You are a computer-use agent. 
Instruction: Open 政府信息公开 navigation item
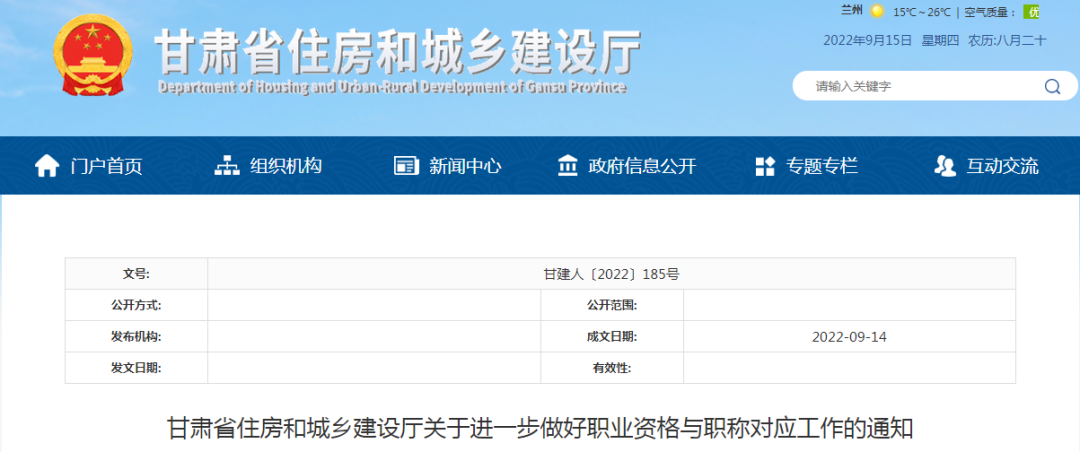tap(641, 166)
